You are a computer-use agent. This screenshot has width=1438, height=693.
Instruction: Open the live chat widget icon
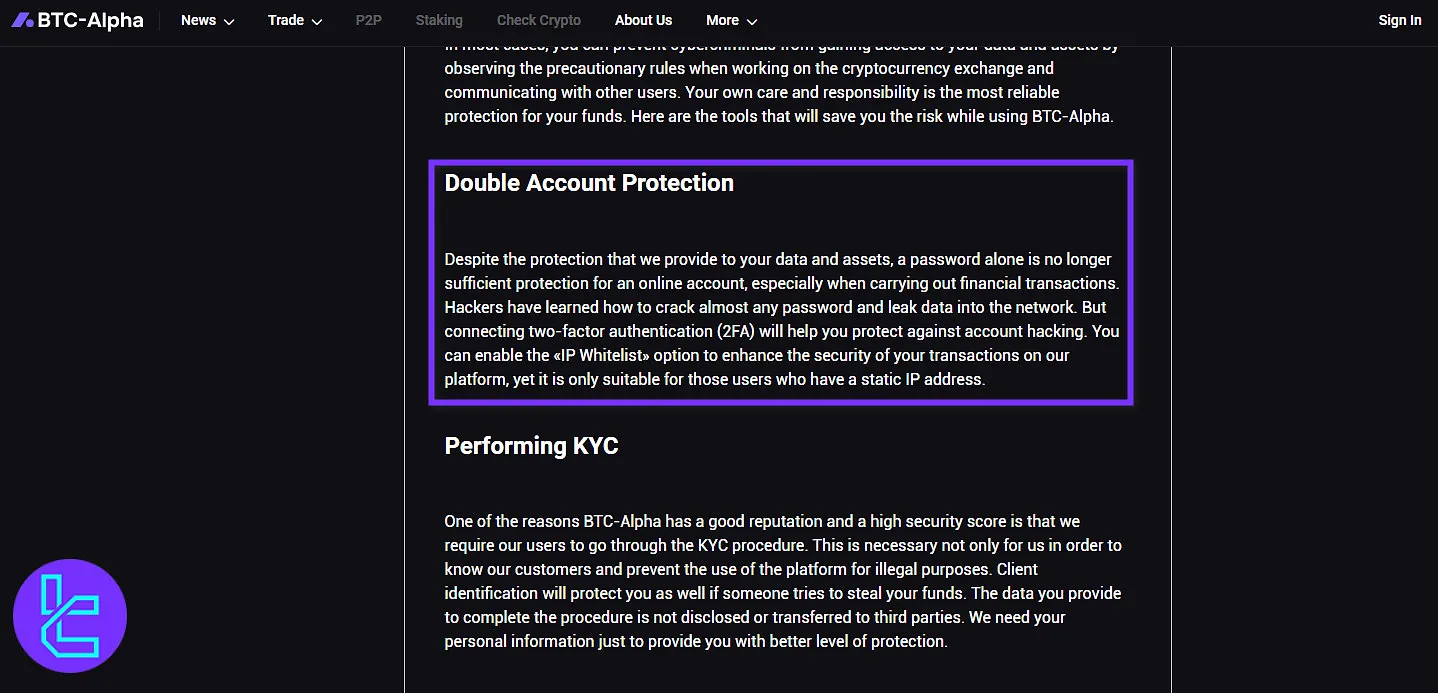pos(69,616)
